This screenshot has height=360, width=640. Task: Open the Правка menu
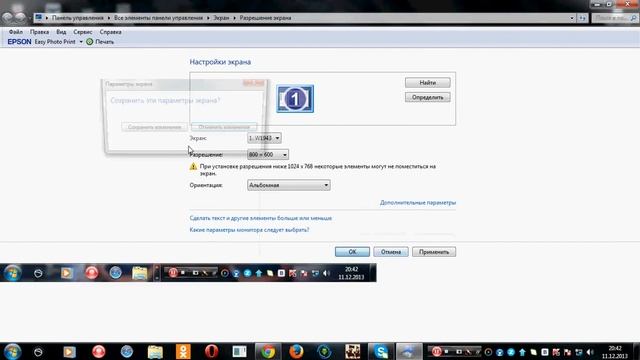pyautogui.click(x=40, y=32)
